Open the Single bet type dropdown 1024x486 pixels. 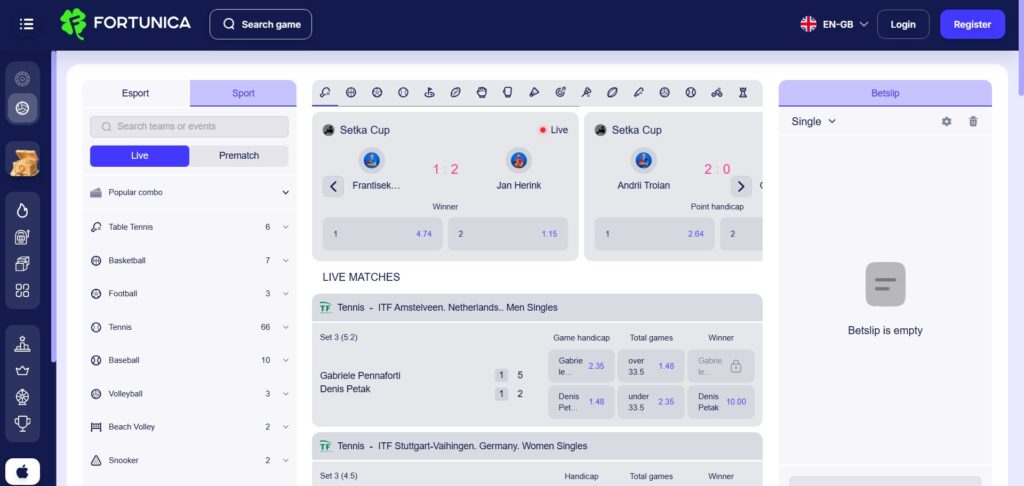[813, 121]
